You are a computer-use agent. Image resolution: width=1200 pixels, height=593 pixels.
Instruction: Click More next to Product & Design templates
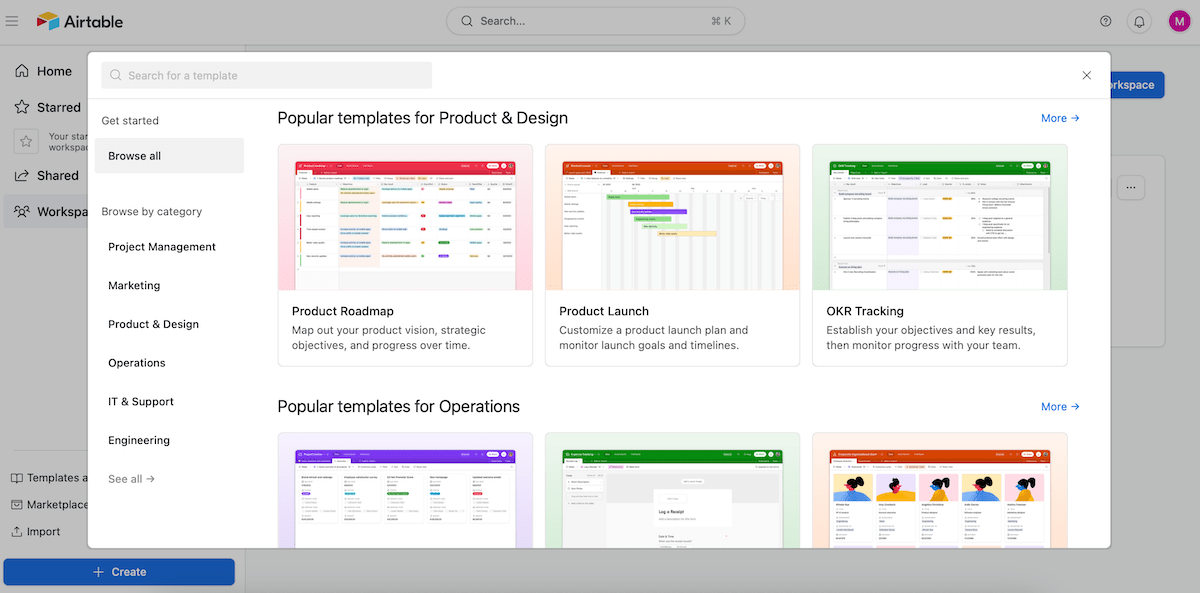pyautogui.click(x=1059, y=117)
